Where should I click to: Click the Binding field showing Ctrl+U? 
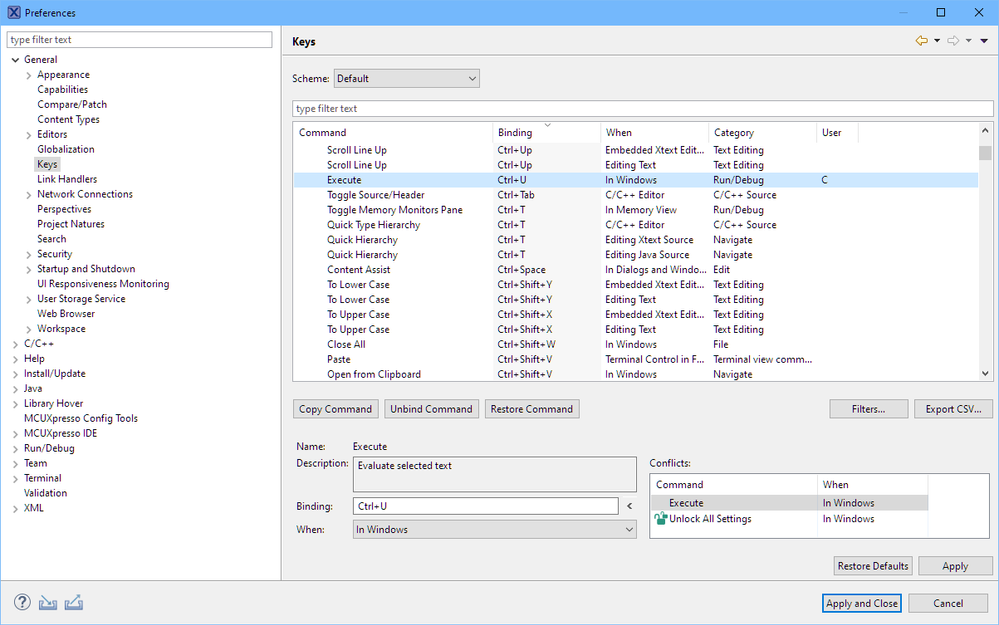pyautogui.click(x=485, y=506)
